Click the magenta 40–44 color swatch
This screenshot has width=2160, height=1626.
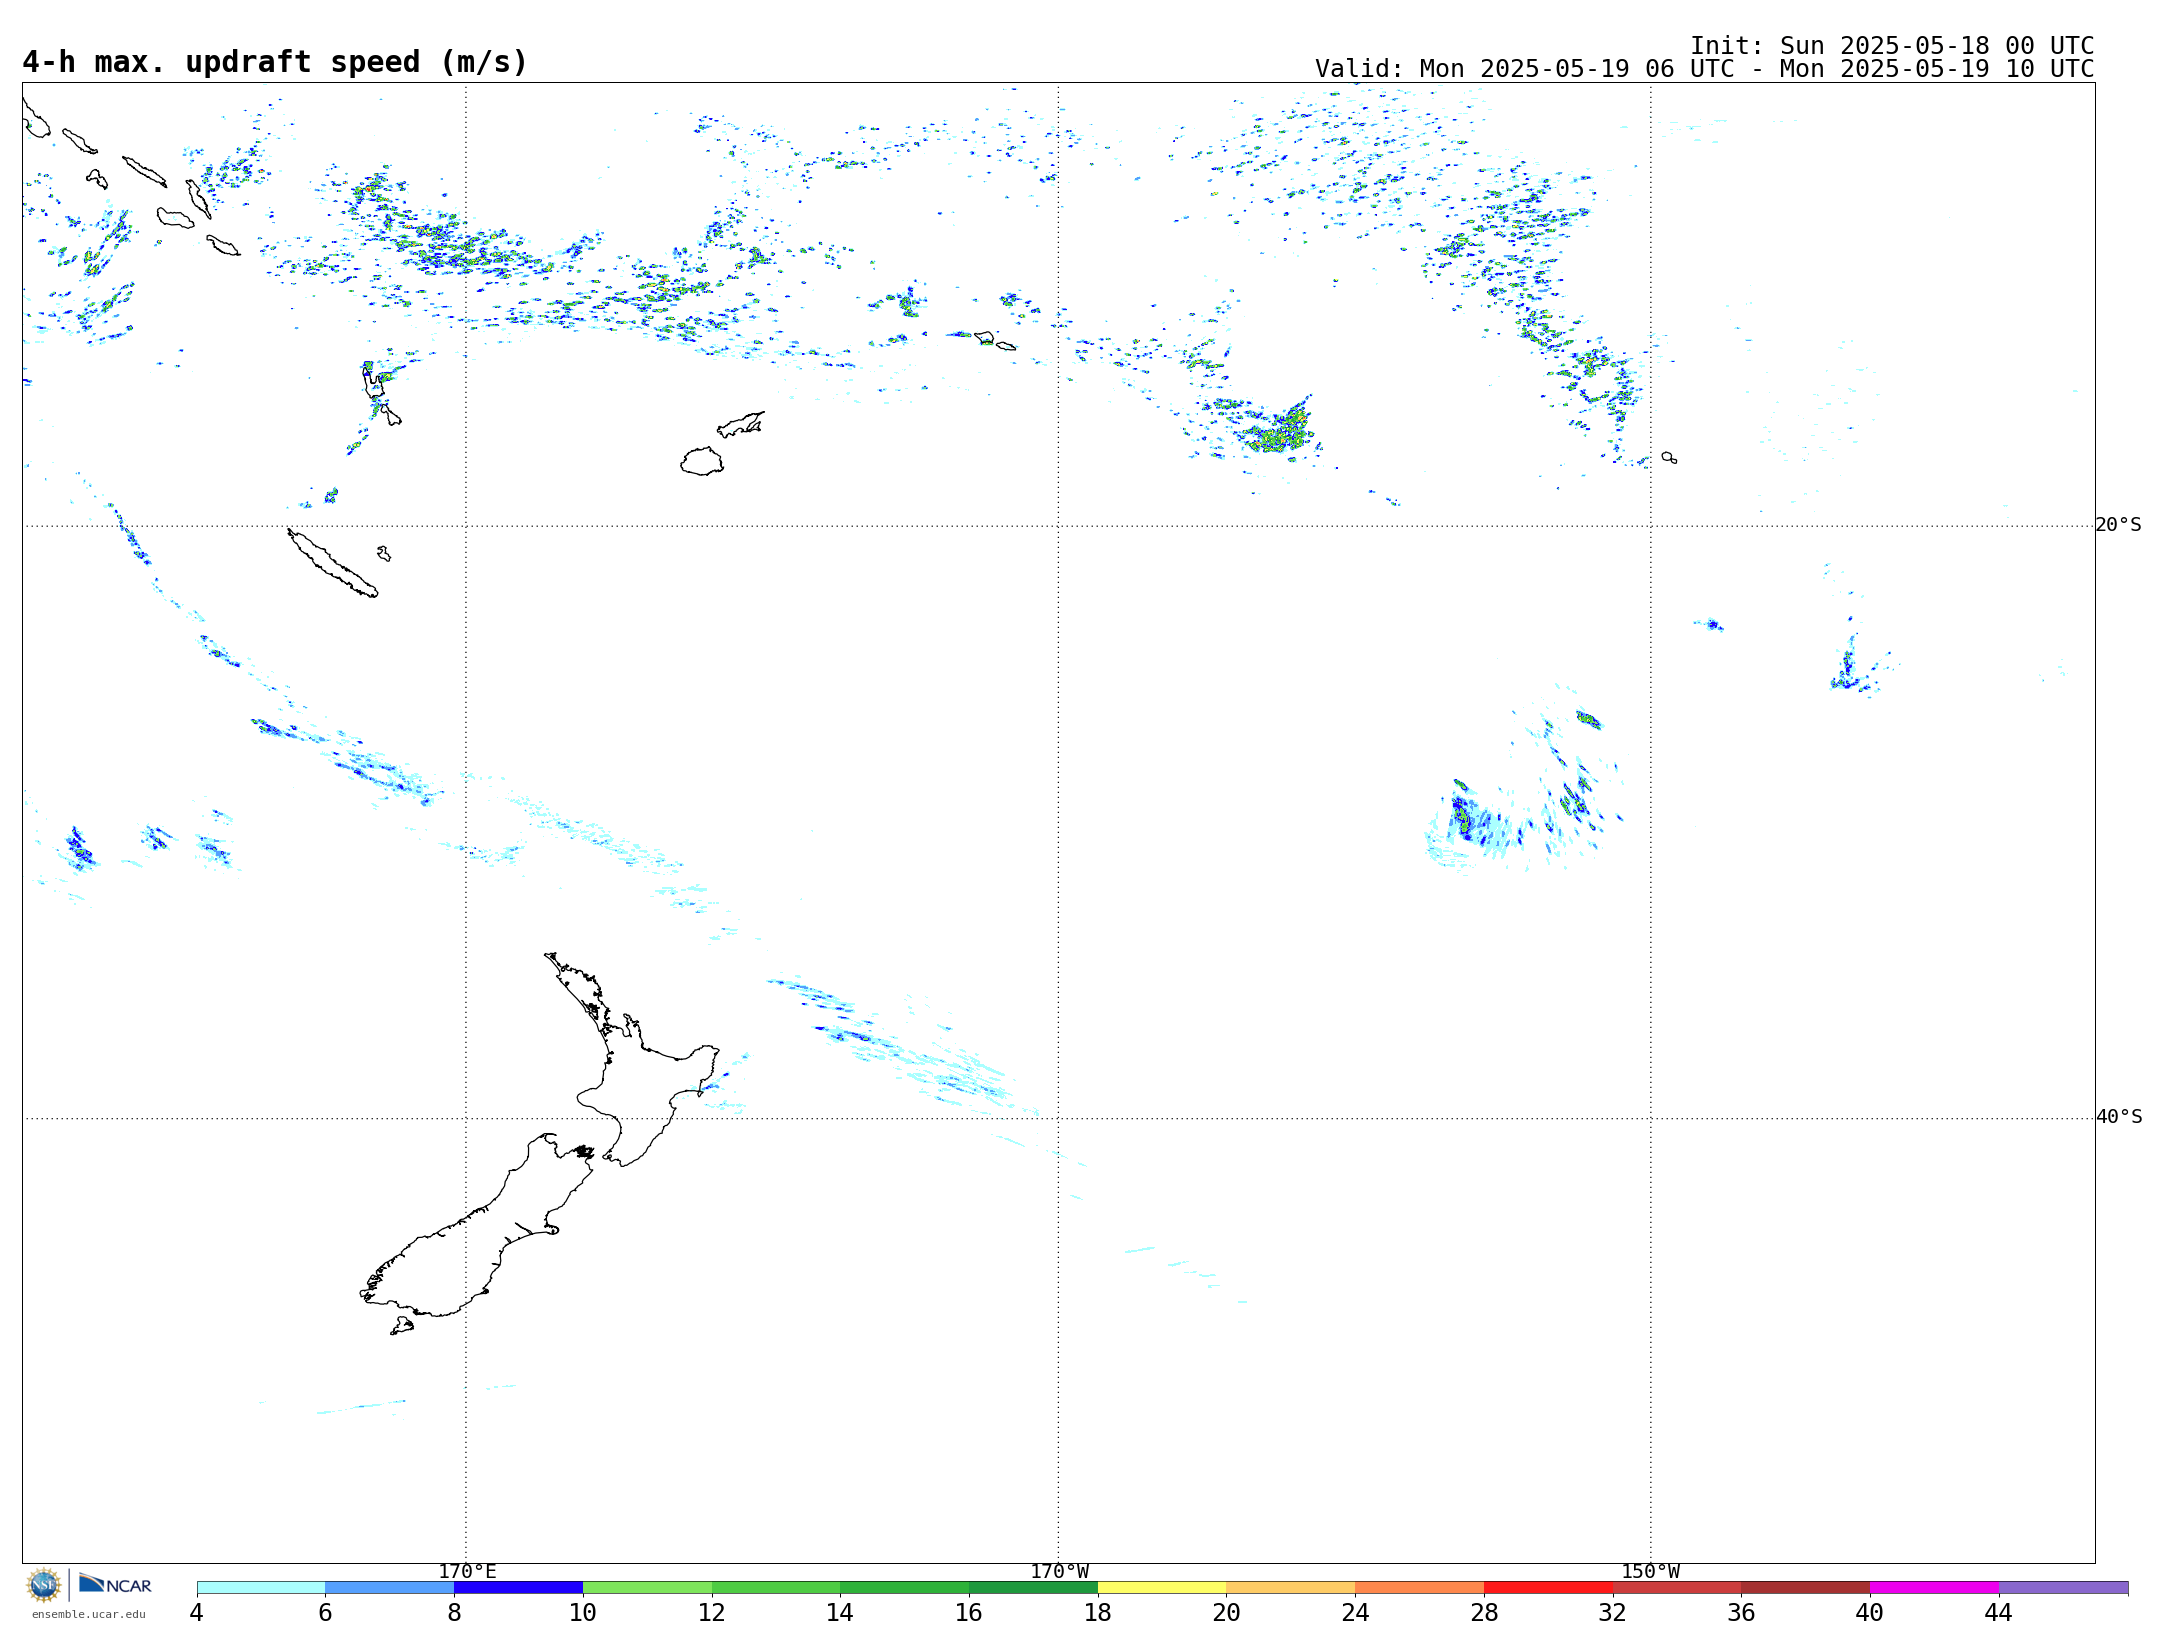click(x=1935, y=1587)
